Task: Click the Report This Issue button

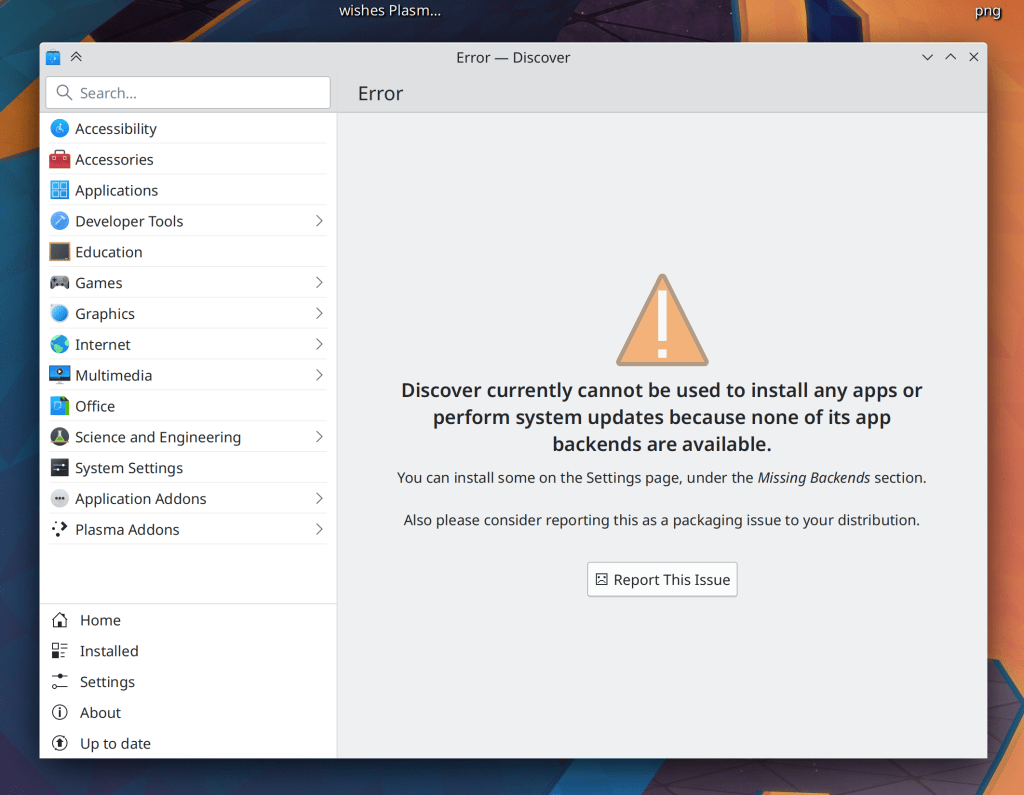Action: point(662,580)
